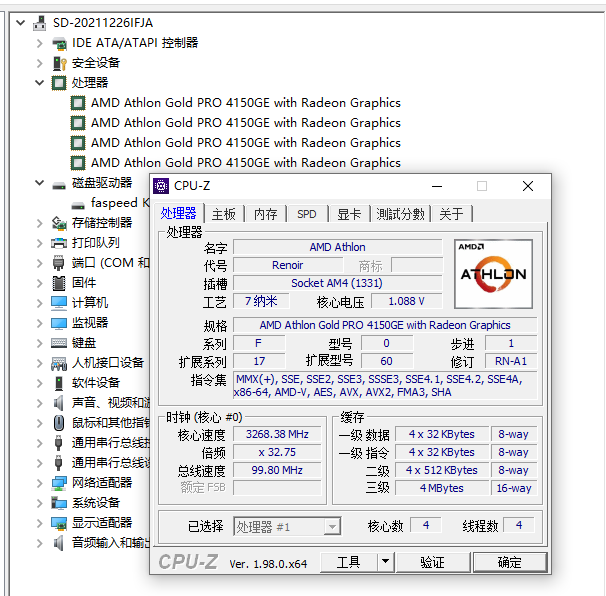Switch to the 主板 tab
Viewport: 606px width, 596px height.
(x=224, y=214)
